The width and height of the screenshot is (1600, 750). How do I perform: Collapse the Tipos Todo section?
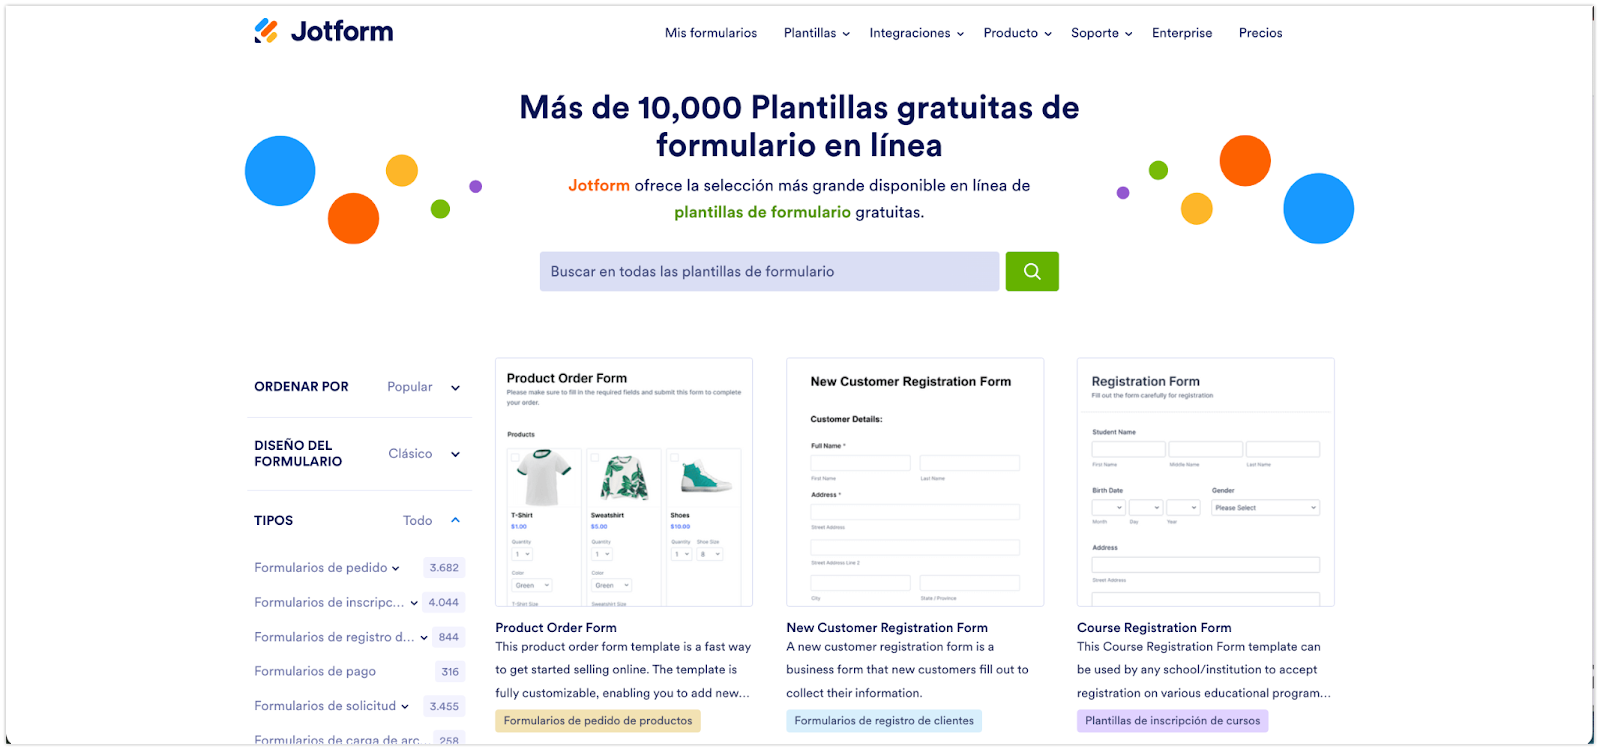tap(432, 520)
